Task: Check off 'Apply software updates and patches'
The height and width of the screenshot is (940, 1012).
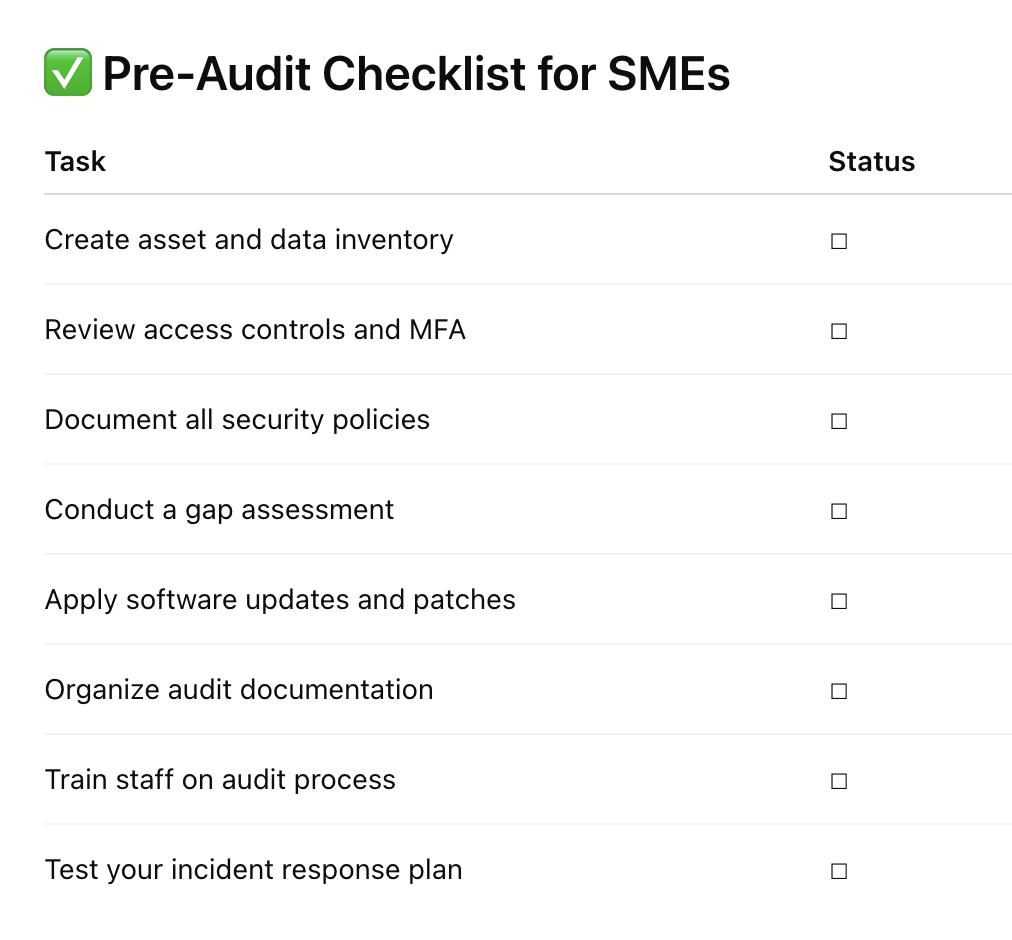Action: 838,601
